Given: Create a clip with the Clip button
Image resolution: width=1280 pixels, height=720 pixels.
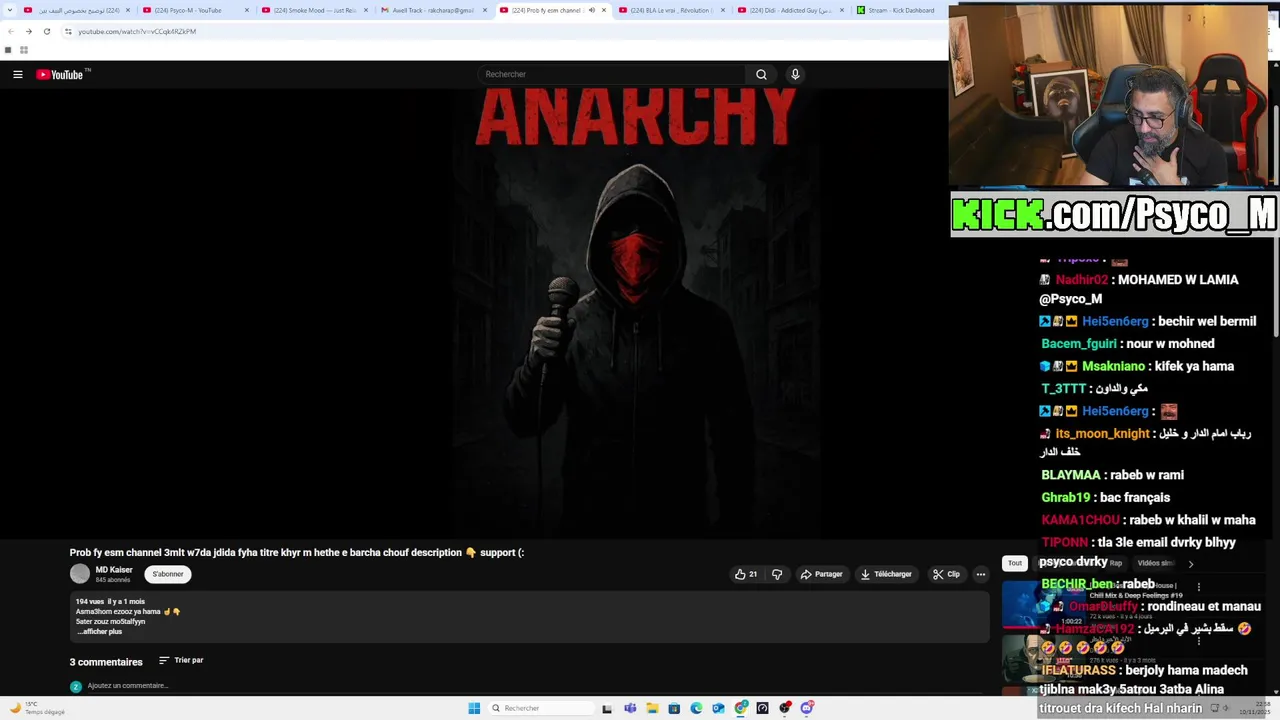Looking at the screenshot, I should coord(946,574).
